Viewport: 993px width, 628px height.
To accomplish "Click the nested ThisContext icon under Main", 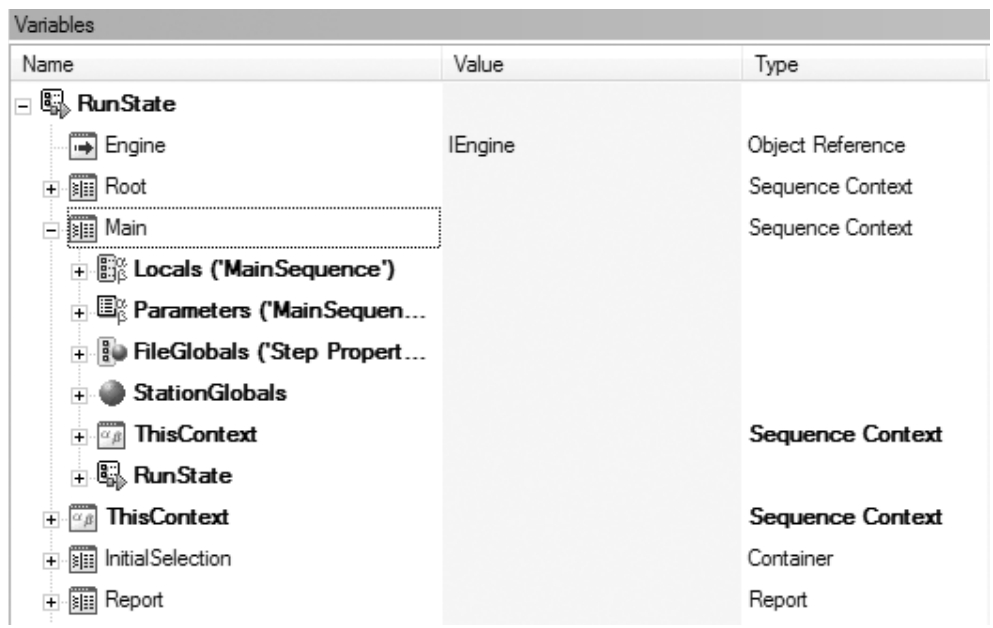I will pos(111,434).
